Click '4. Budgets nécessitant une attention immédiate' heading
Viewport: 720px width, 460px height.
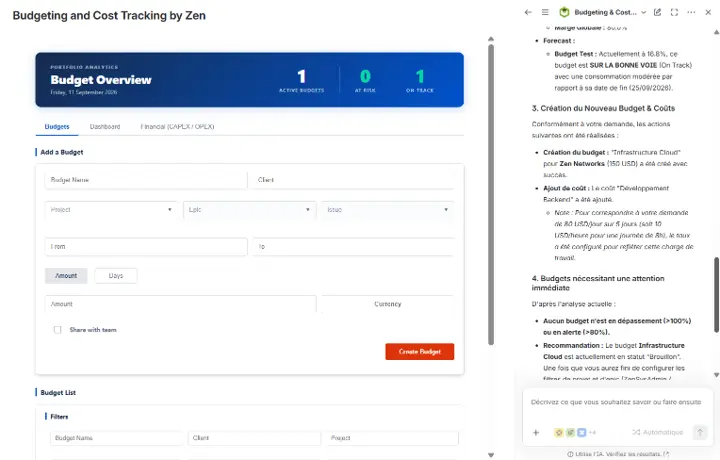[598, 283]
